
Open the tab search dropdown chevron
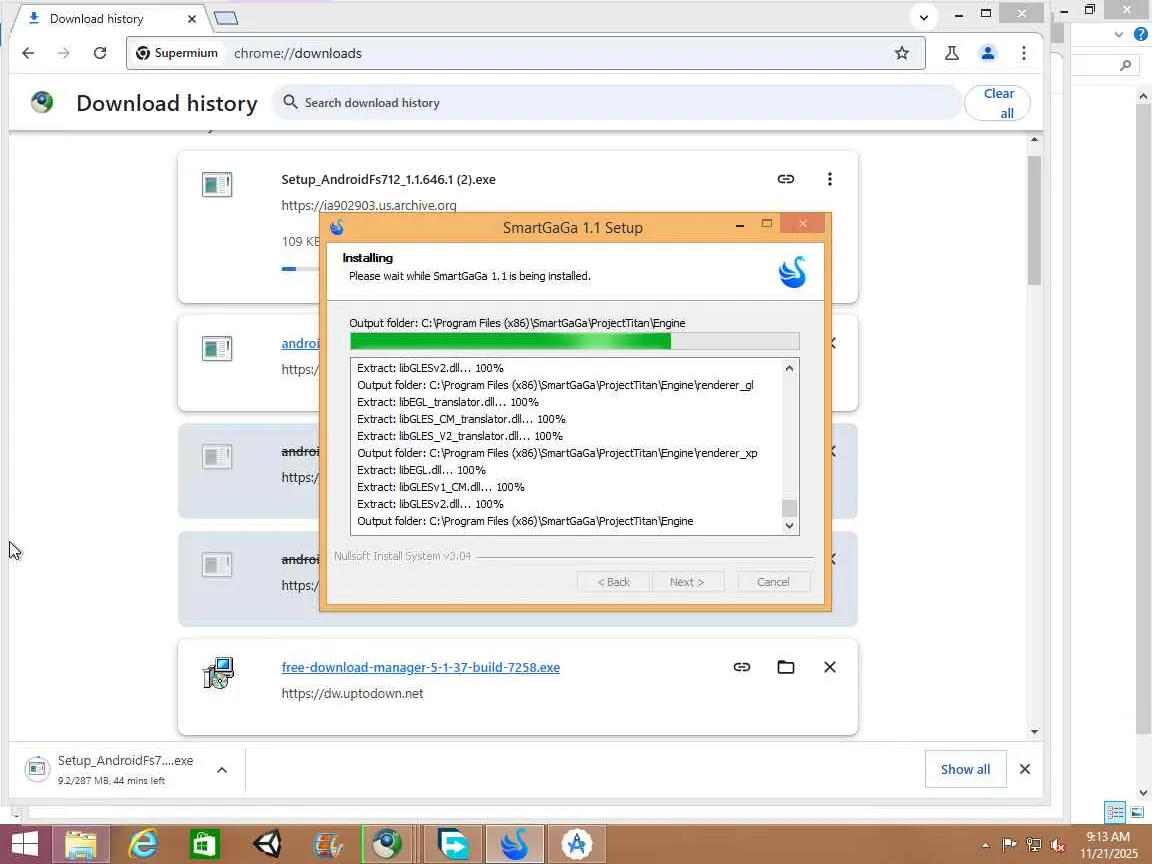pyautogui.click(x=924, y=17)
